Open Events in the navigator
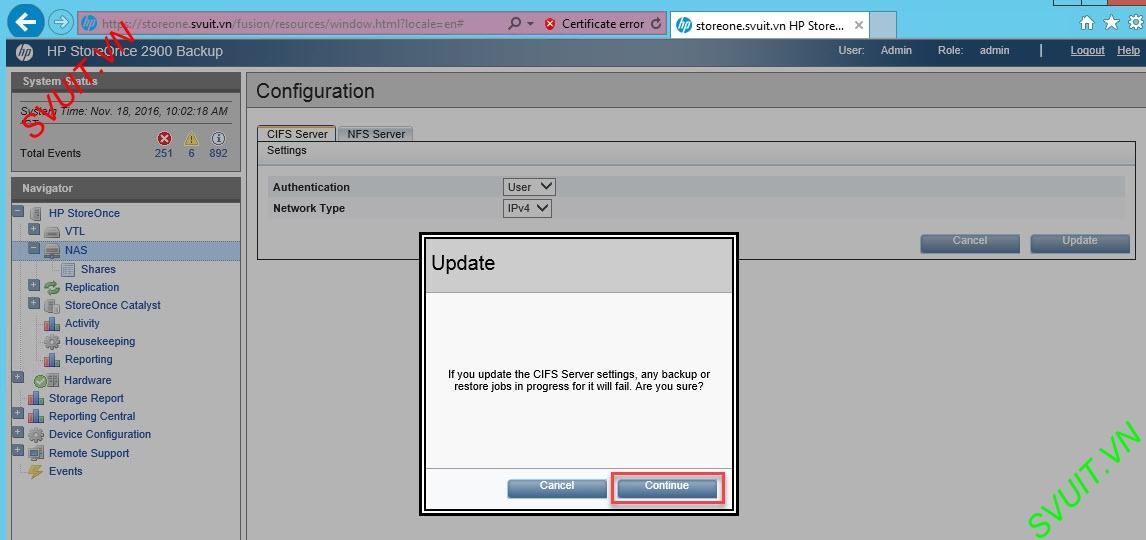 click(x=66, y=471)
